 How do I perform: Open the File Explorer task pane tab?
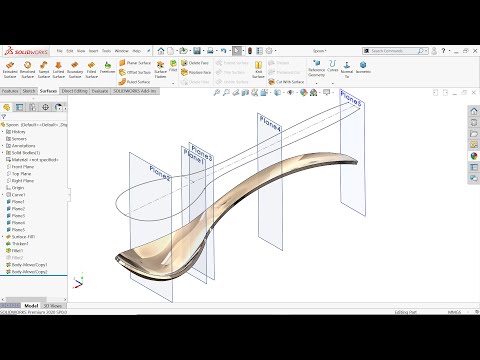pyautogui.click(x=474, y=134)
